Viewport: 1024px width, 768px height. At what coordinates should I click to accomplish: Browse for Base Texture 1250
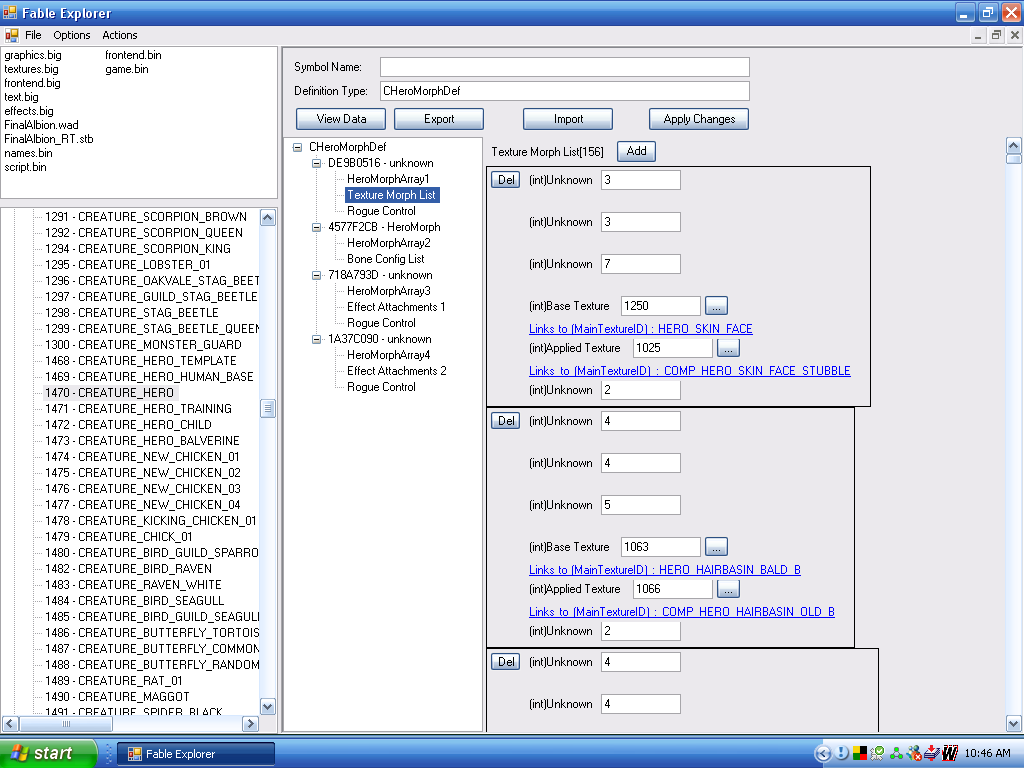coord(717,306)
